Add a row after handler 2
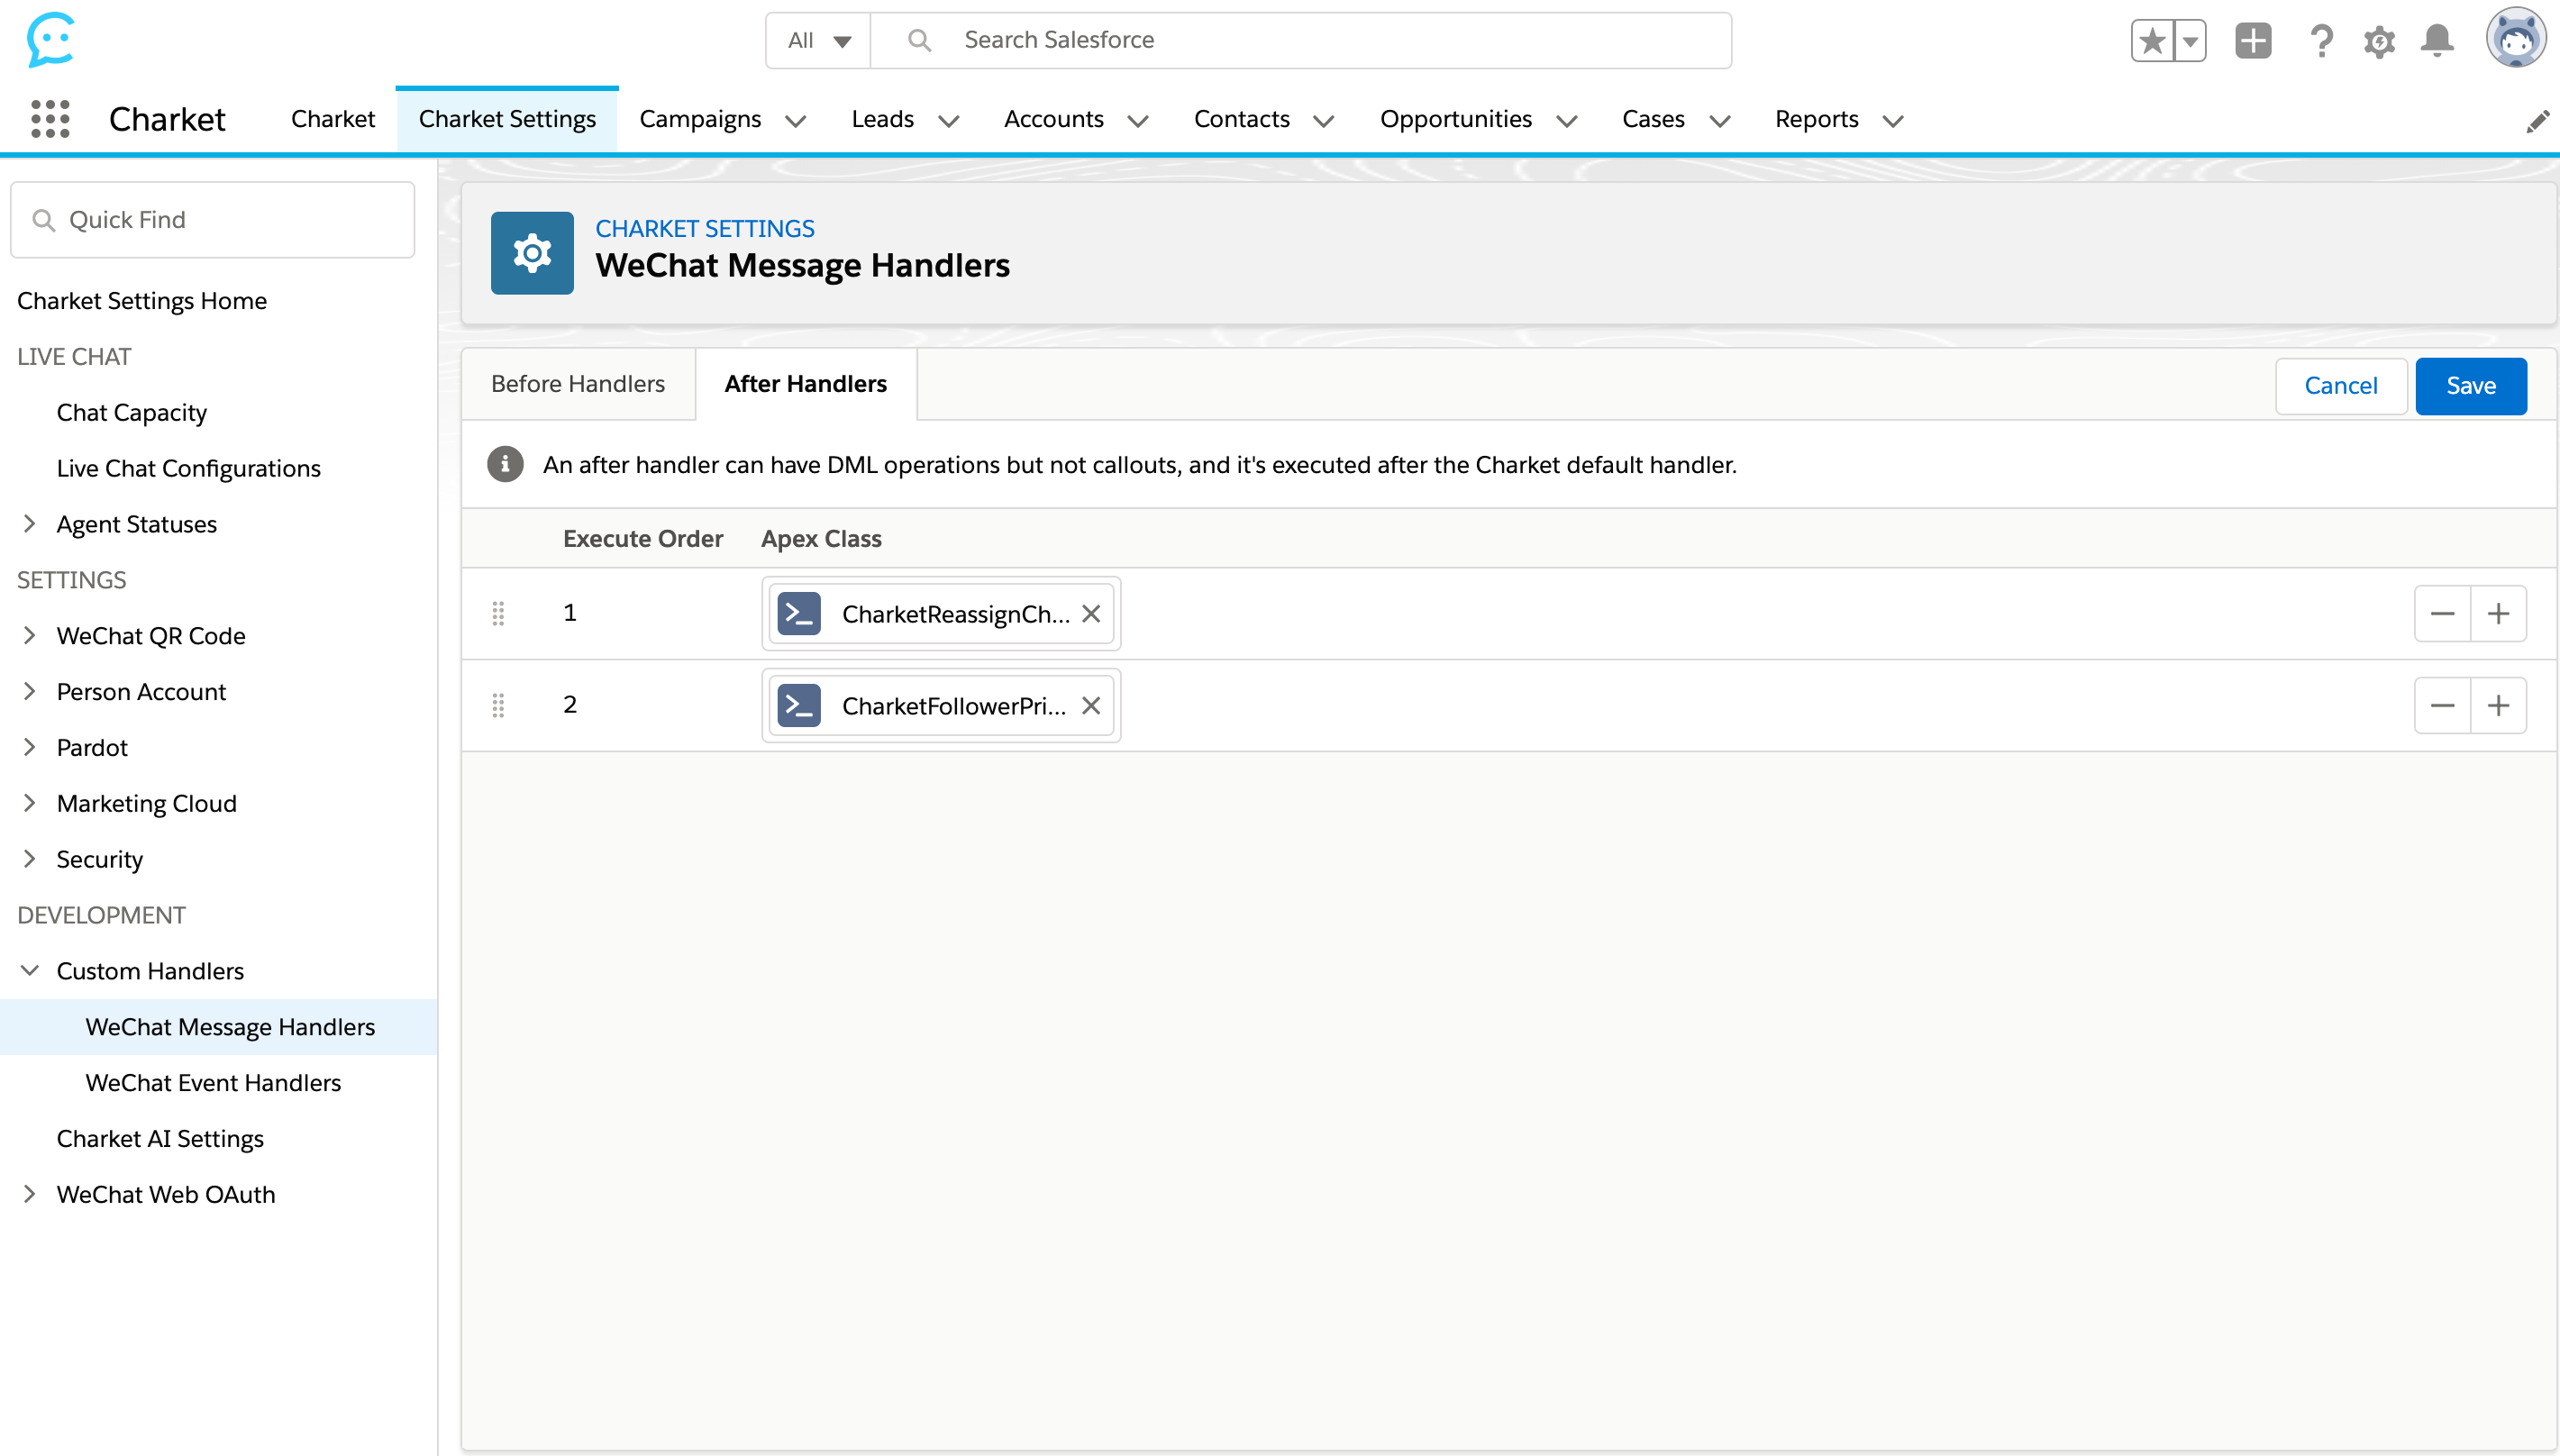This screenshot has width=2560, height=1456. pyautogui.click(x=2498, y=705)
